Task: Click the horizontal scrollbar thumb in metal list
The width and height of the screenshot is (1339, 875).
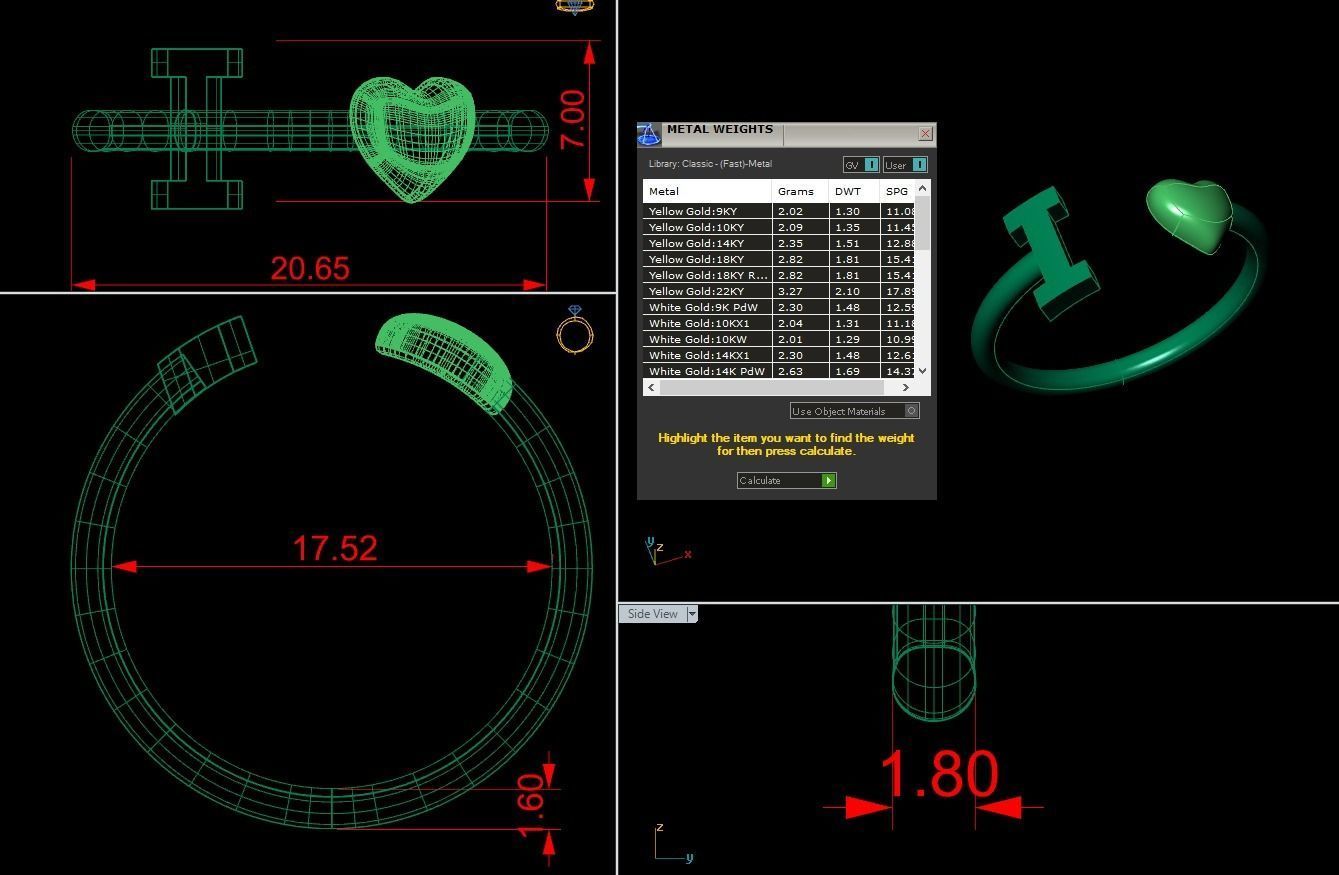Action: [x=772, y=387]
